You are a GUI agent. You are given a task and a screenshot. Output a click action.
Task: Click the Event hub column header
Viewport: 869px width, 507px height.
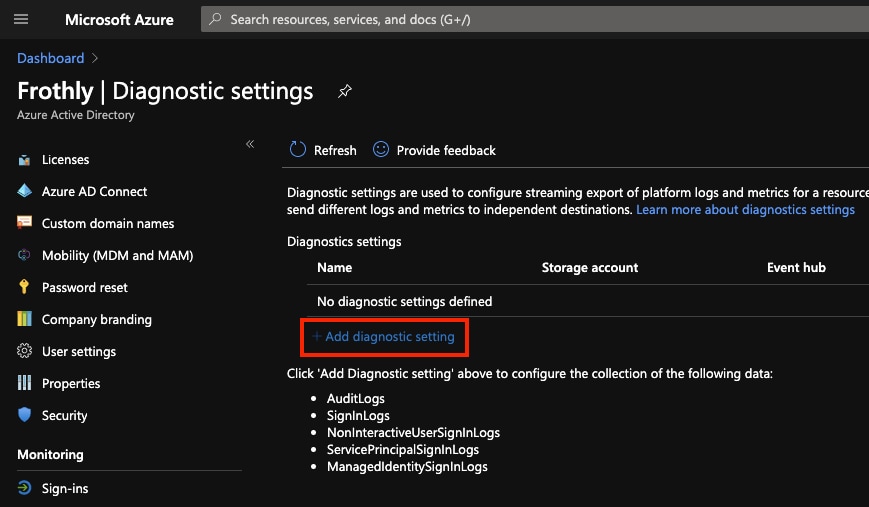(x=796, y=268)
